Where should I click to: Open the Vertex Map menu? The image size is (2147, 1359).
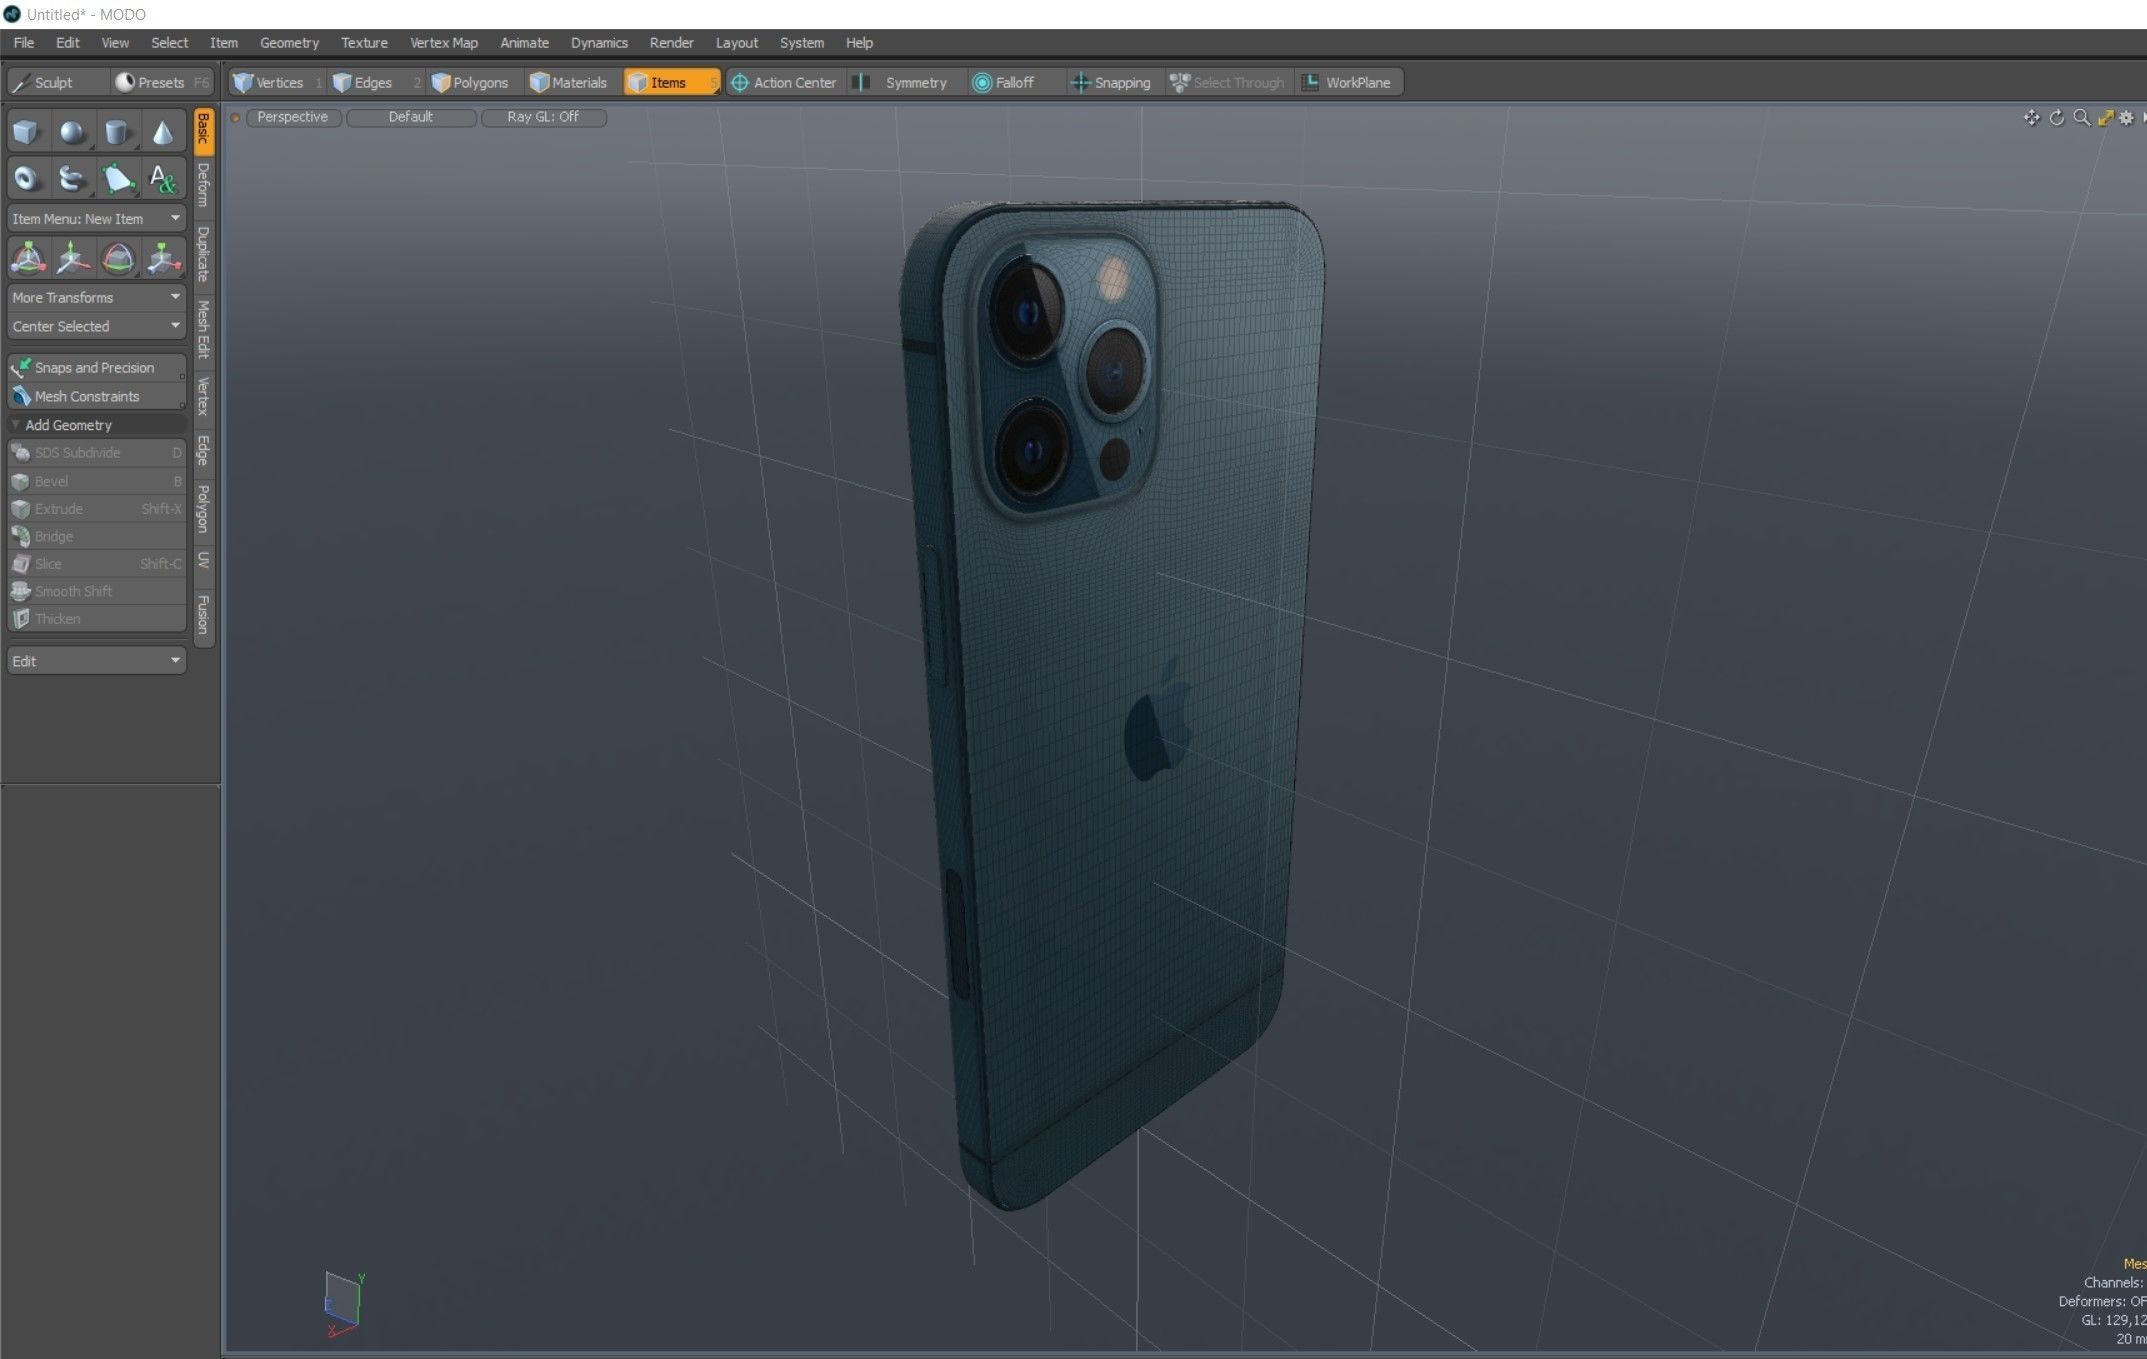click(444, 43)
